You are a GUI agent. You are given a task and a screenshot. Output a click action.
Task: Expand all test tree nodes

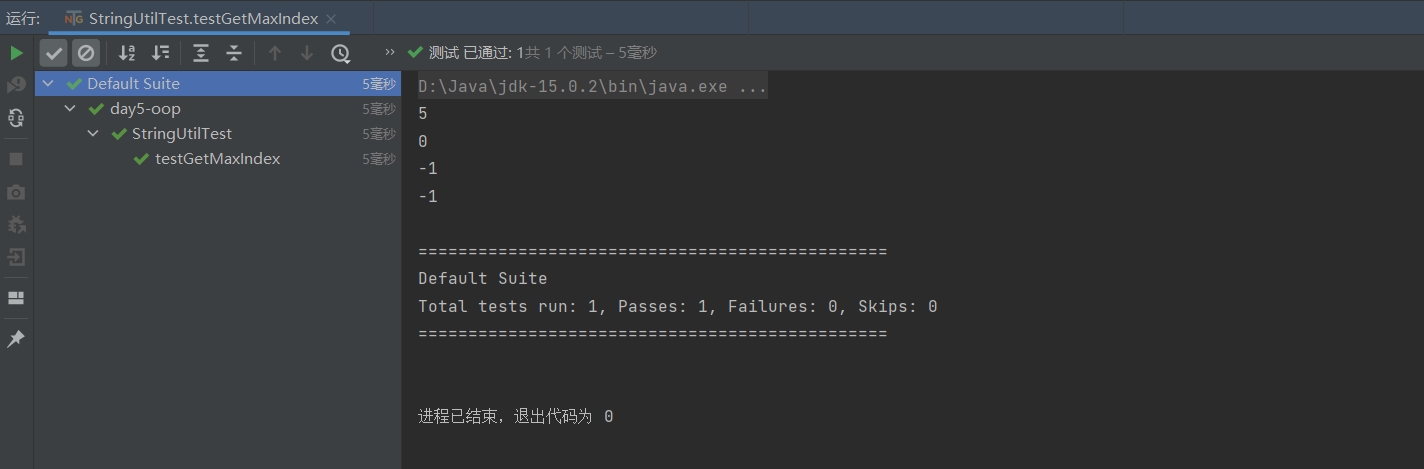[x=201, y=53]
